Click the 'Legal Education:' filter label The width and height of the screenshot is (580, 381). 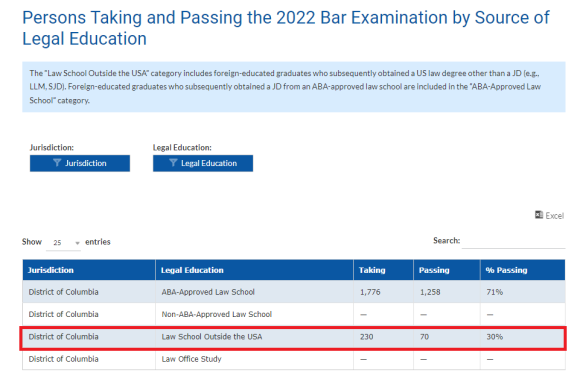[x=182, y=148]
